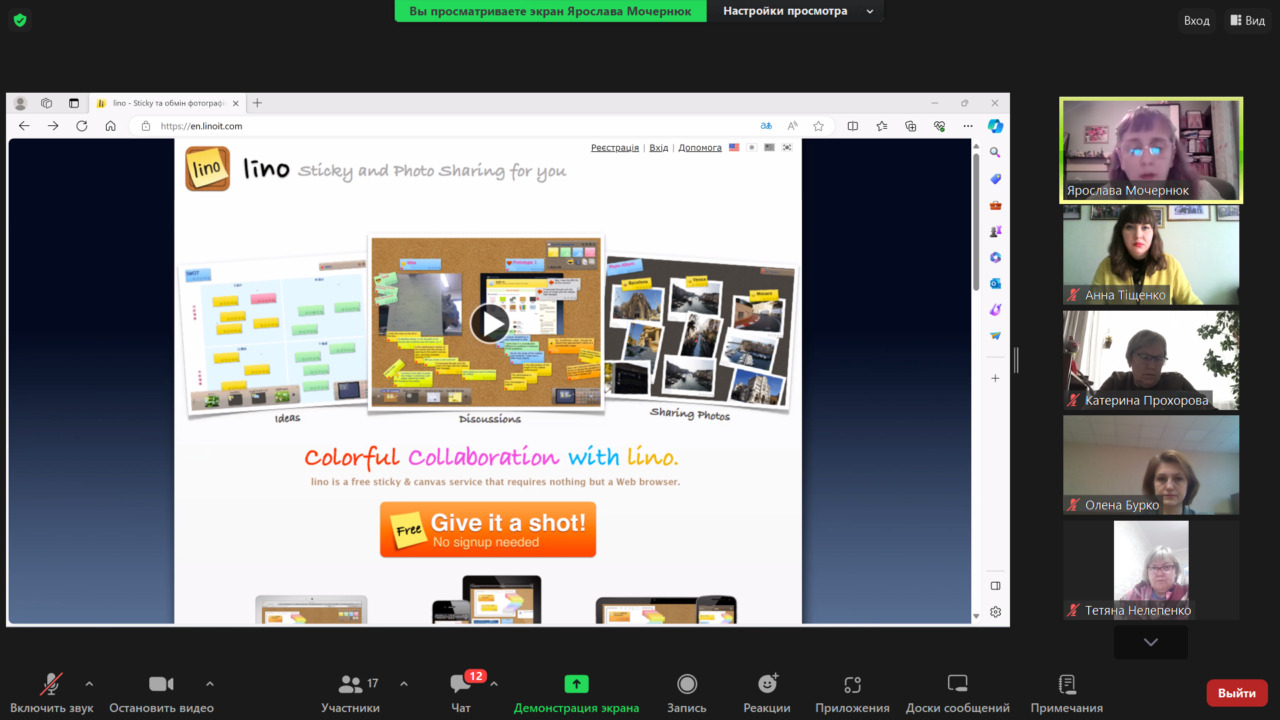
Task: Open the Favorites list icon in Edge toolbar
Action: pyautogui.click(x=882, y=126)
